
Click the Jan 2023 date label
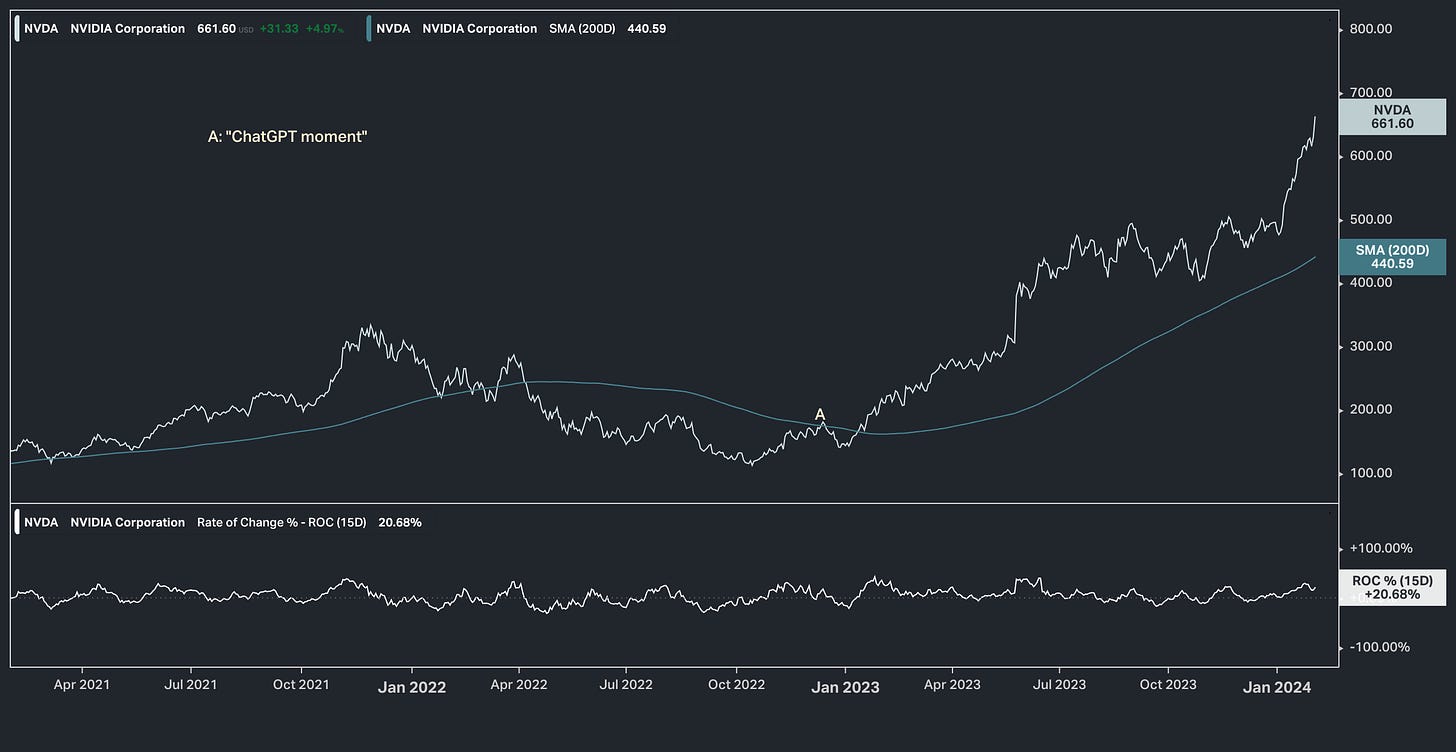846,687
